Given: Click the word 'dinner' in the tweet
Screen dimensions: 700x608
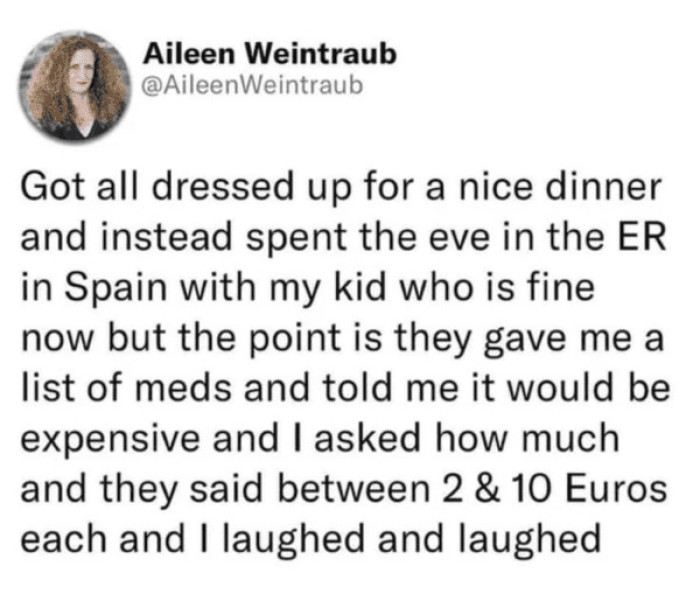Looking at the screenshot, I should [604, 186].
